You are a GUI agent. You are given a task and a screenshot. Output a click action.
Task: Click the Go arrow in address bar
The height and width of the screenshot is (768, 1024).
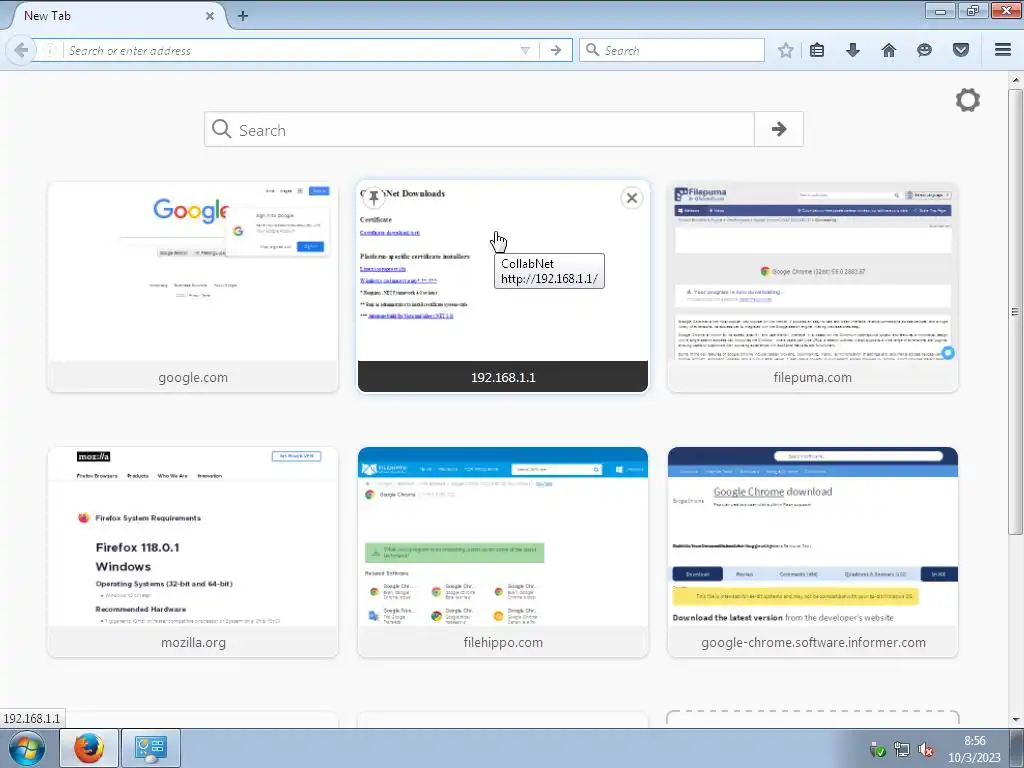click(x=556, y=50)
